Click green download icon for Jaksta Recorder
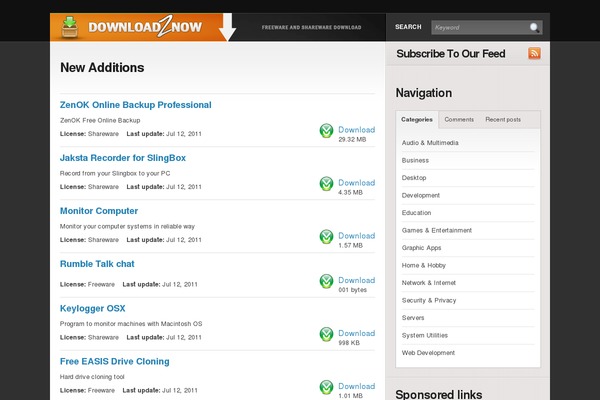Screen dimensions: 600x400 pyautogui.click(x=326, y=184)
